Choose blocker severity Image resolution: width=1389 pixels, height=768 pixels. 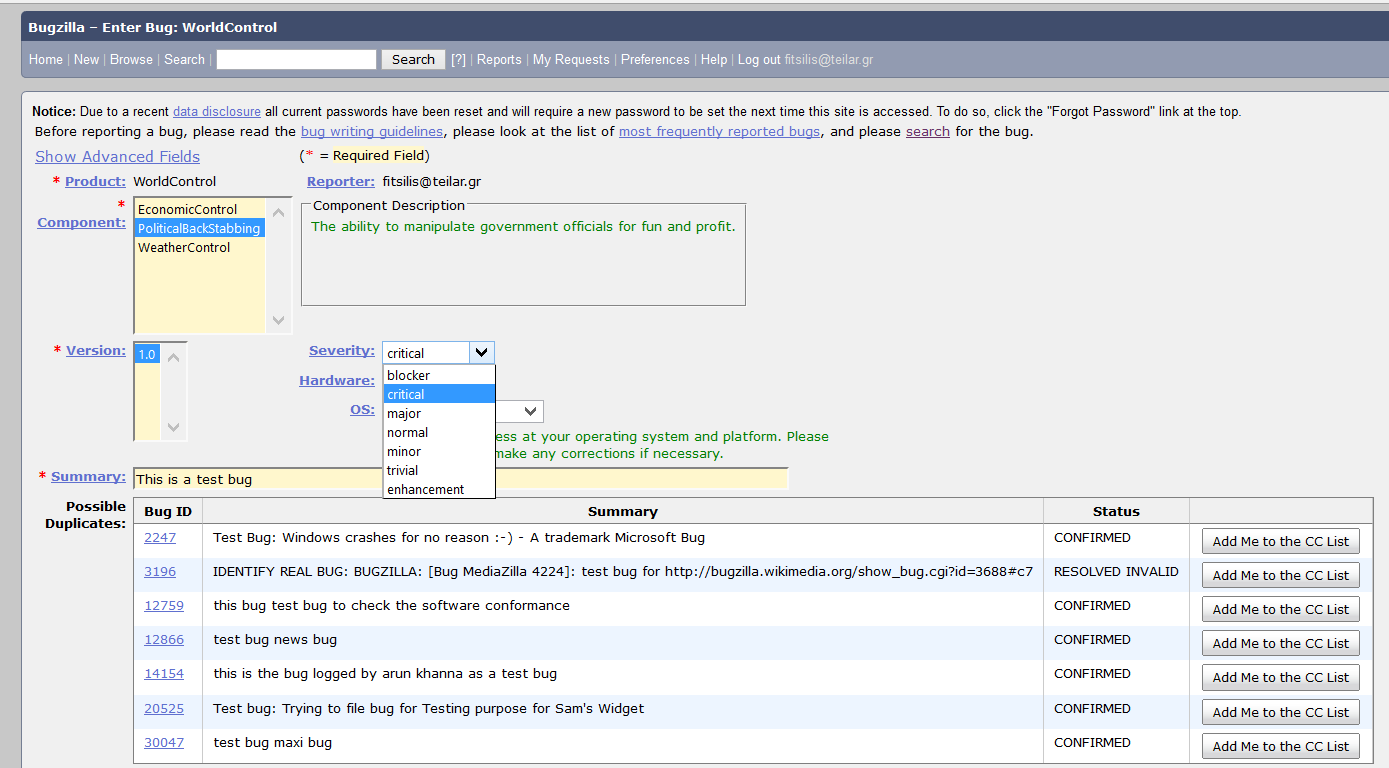[x=439, y=376]
